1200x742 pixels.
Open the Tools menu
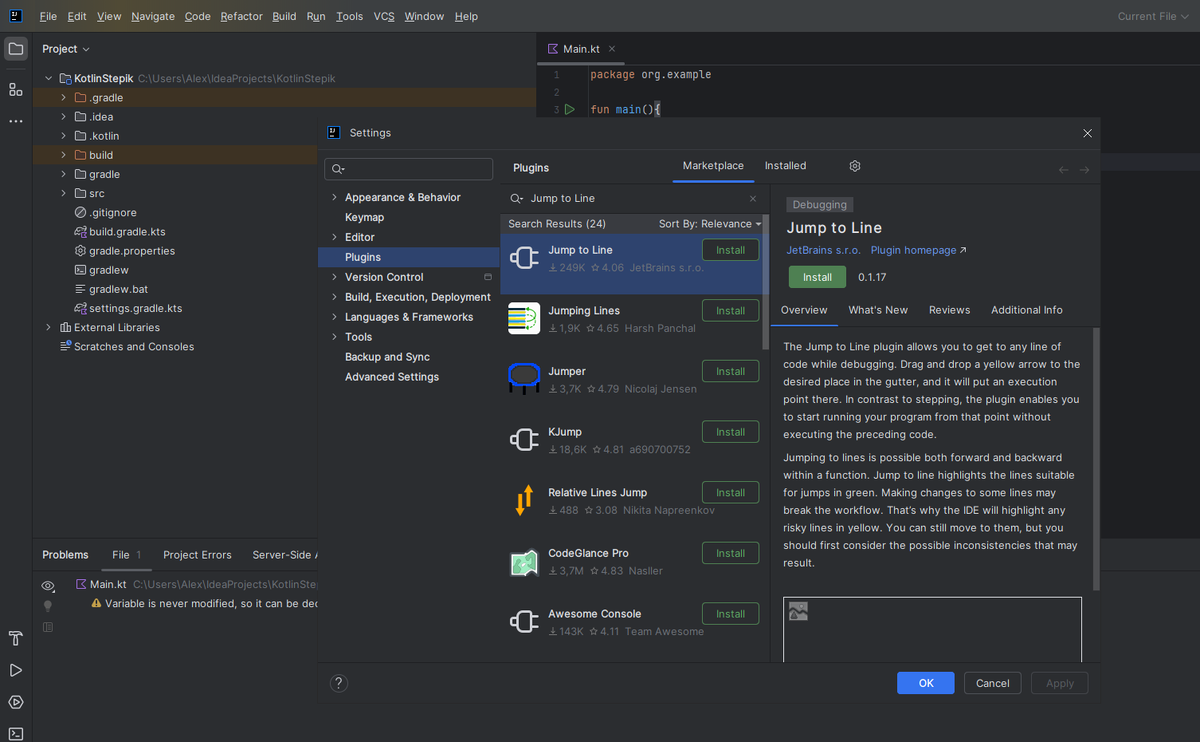tap(350, 16)
